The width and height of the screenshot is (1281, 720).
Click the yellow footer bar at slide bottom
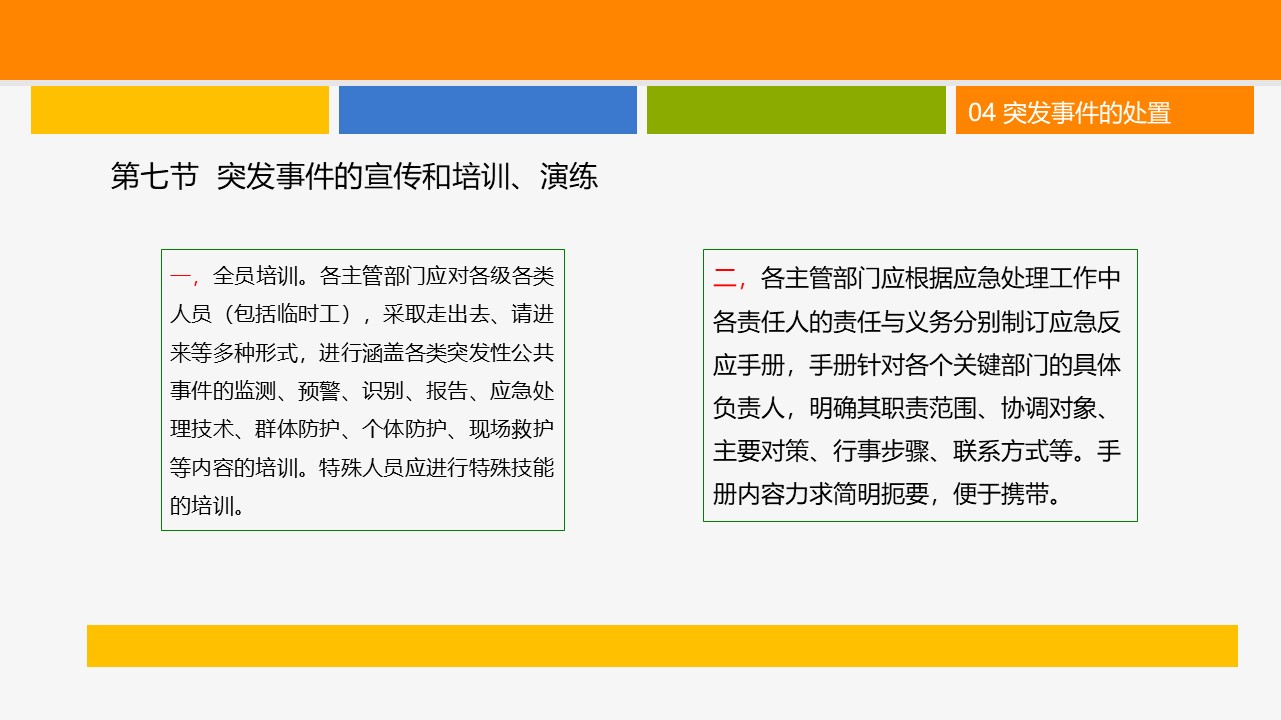[x=662, y=646]
